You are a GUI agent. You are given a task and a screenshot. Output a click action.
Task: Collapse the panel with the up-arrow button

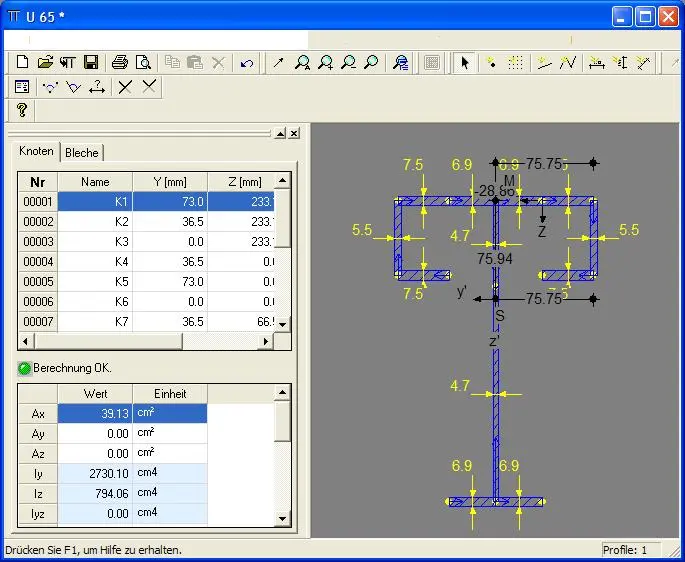pos(280,133)
